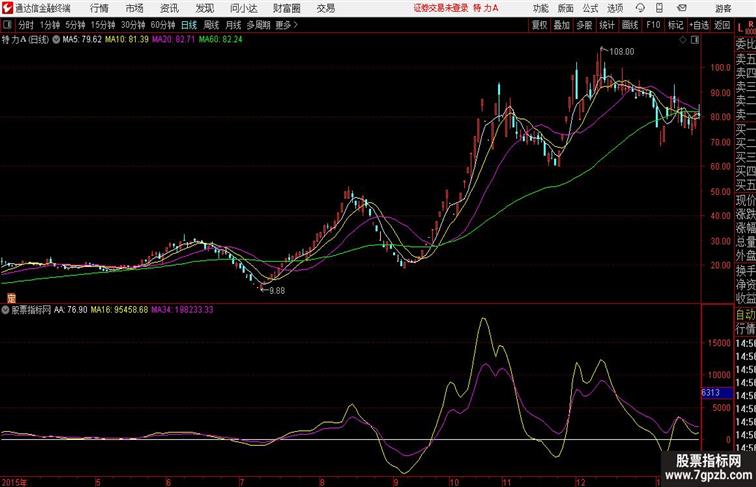Click MA5: 79.62 value label
Viewport: 756px width, 487px height.
[82, 40]
